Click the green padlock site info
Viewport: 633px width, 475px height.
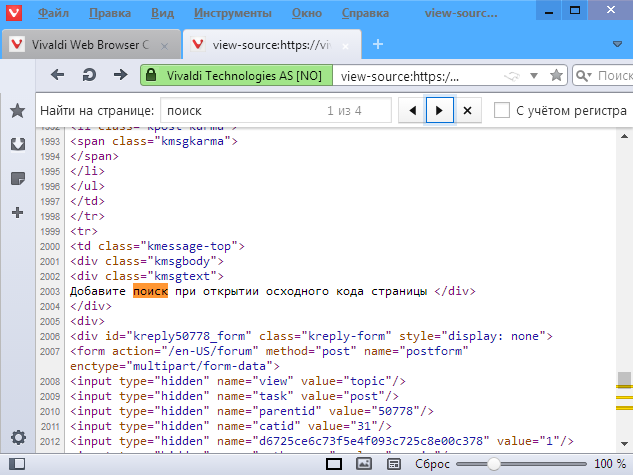click(151, 75)
